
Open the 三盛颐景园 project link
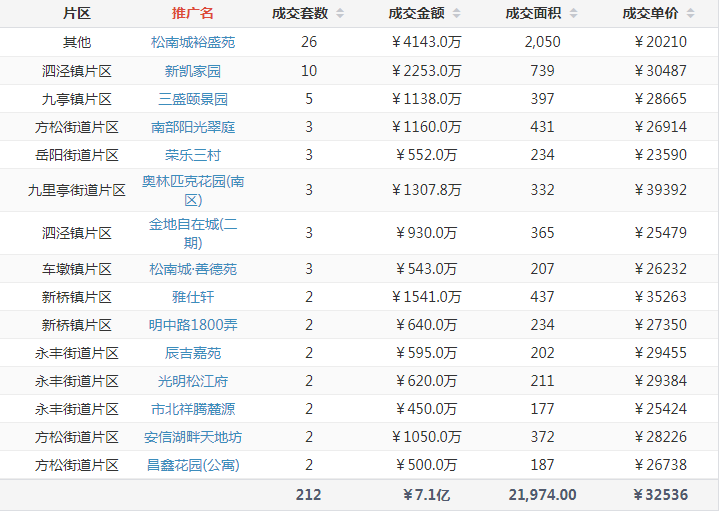point(193,99)
